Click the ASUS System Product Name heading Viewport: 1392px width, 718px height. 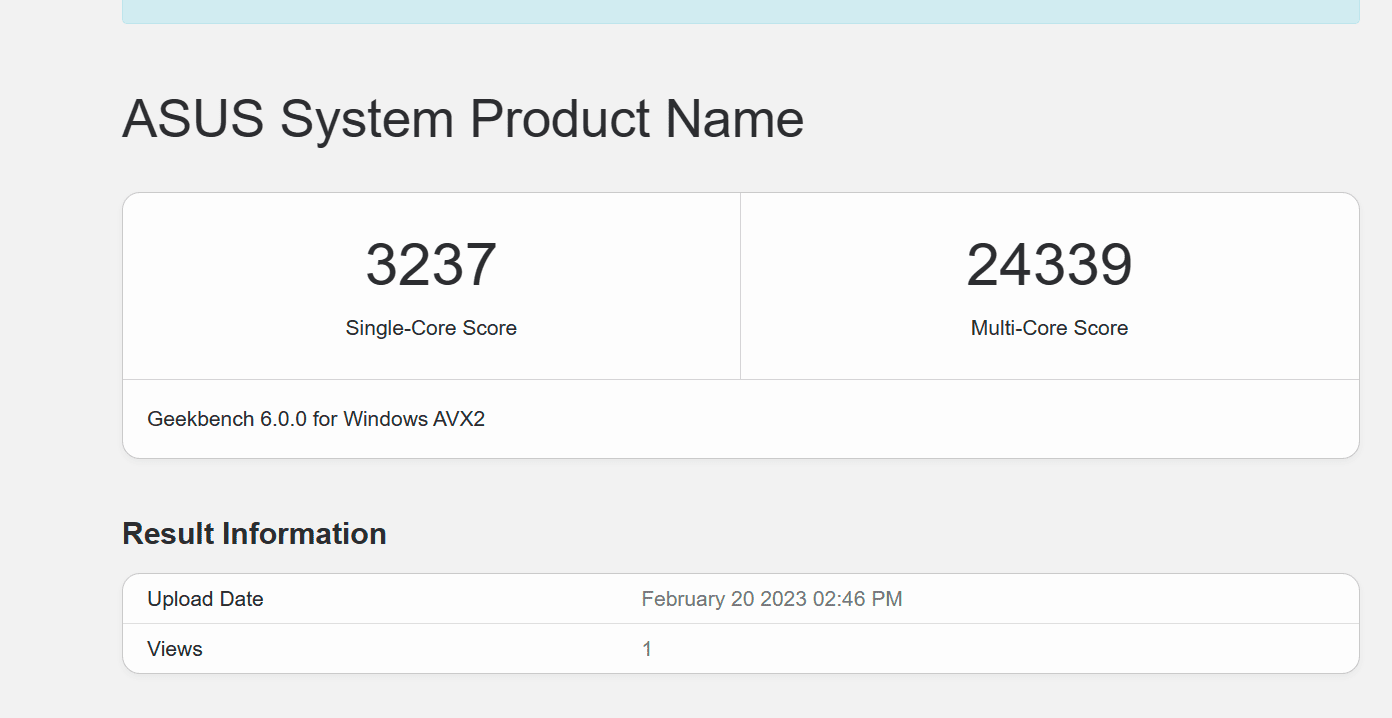click(463, 119)
